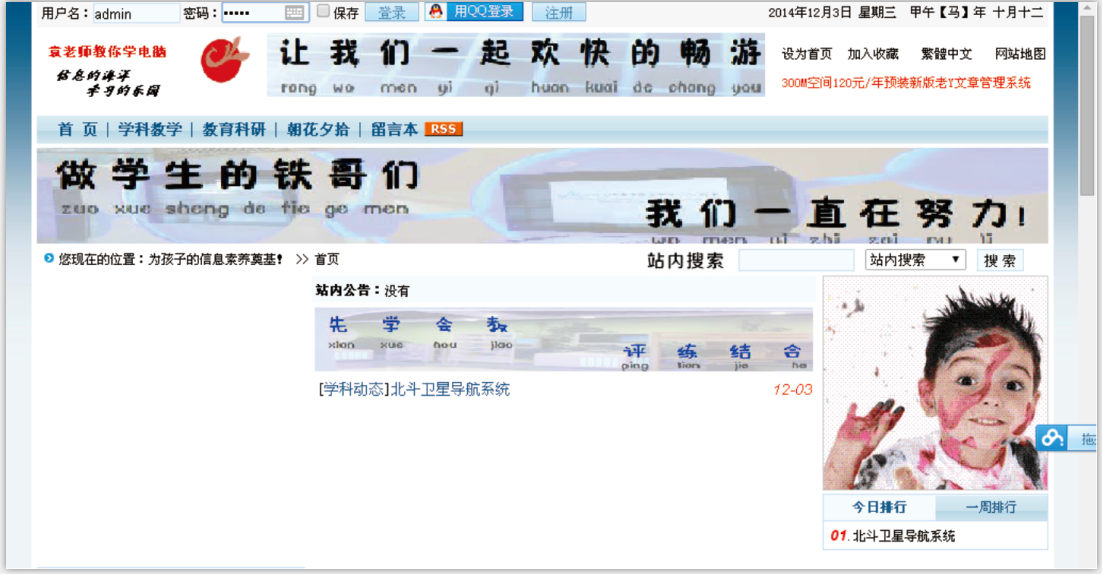Screen dimensions: 1102x574
Task: Go to 首页 in navigation bar
Action: click(77, 129)
